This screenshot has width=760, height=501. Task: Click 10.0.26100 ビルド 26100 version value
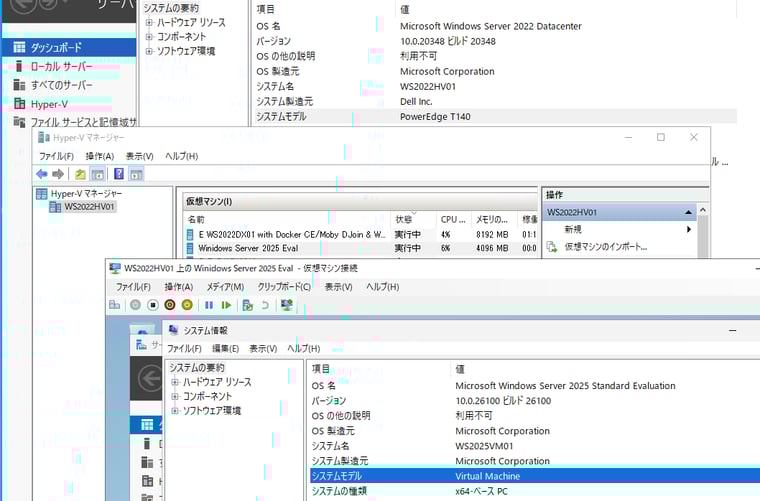(503, 401)
